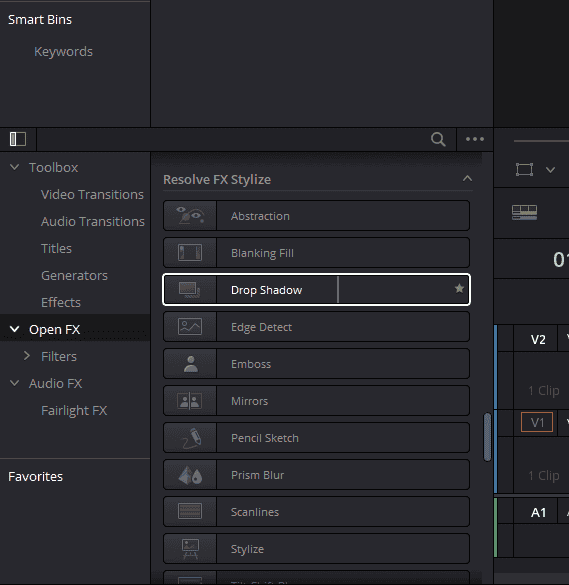This screenshot has width=569, height=585.
Task: Click the transform overlay rectangle icon
Action: pyautogui.click(x=524, y=169)
